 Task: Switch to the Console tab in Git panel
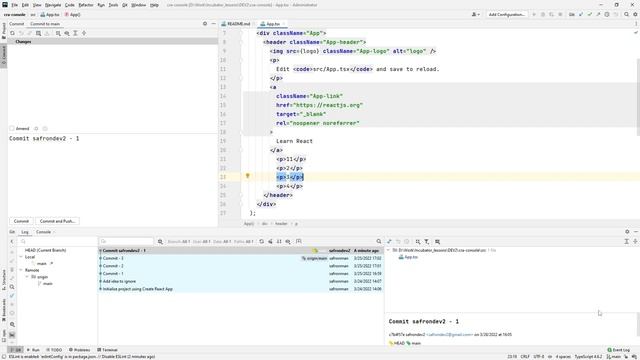43,232
